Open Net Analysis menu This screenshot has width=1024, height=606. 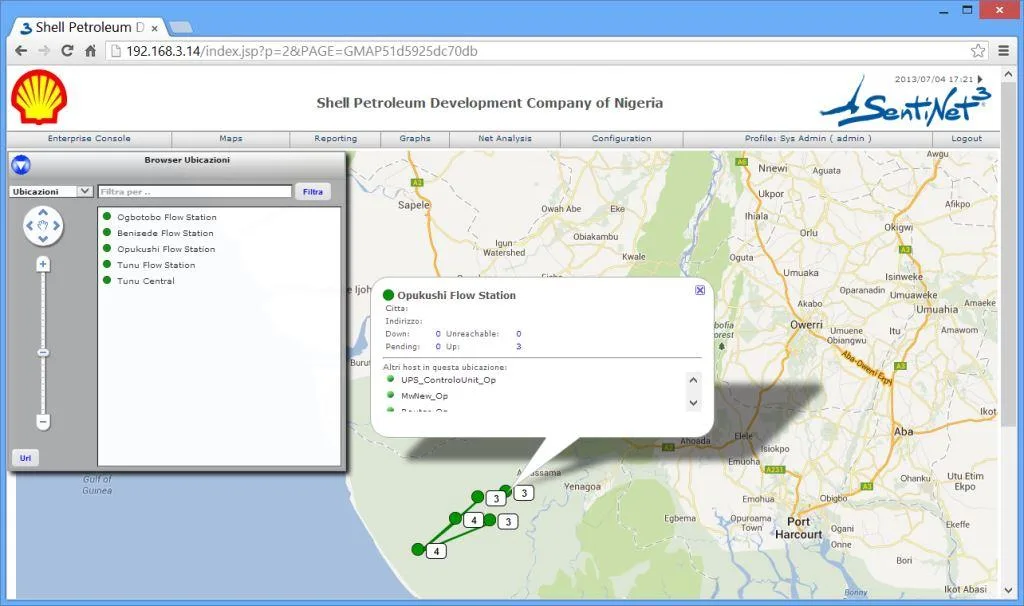click(x=505, y=138)
